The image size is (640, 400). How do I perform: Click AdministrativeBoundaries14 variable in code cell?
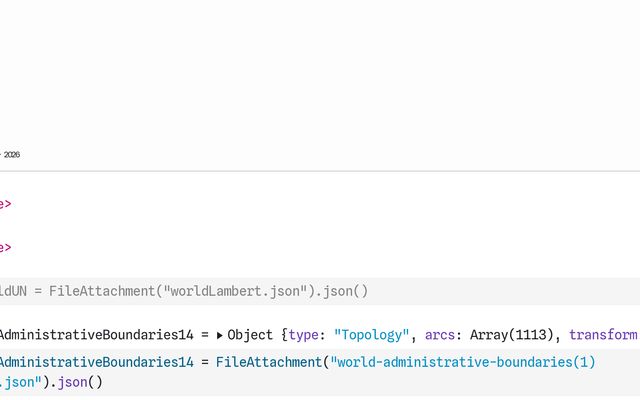[95, 361]
